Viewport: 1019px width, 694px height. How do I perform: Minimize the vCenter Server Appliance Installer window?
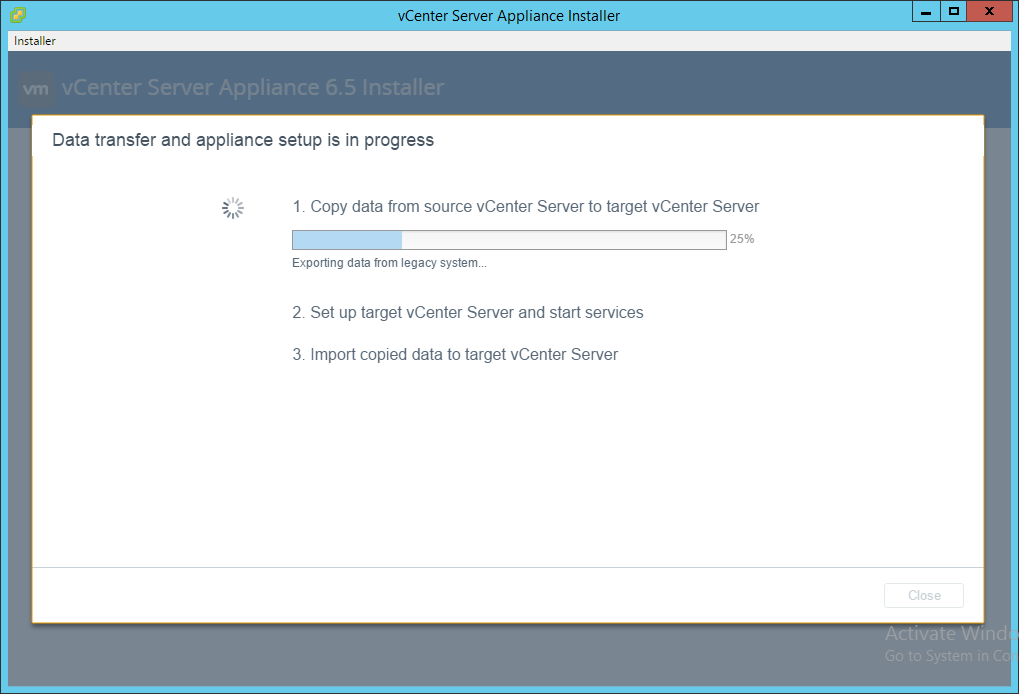coord(926,12)
